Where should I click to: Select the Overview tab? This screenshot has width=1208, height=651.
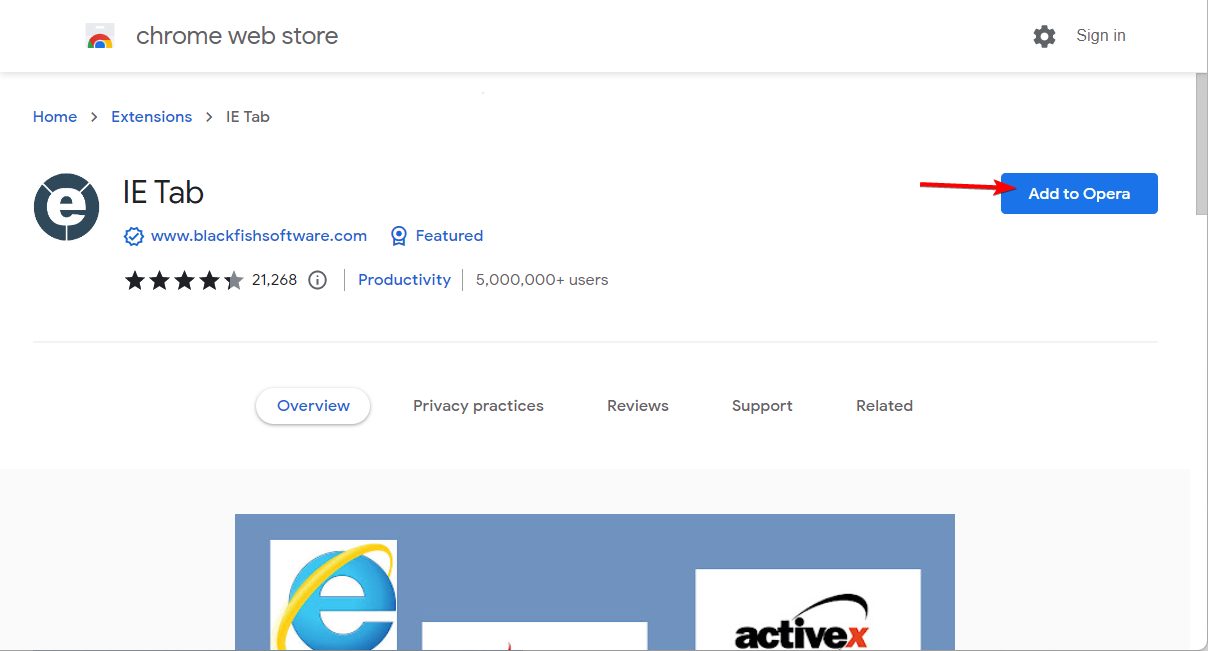coord(313,406)
